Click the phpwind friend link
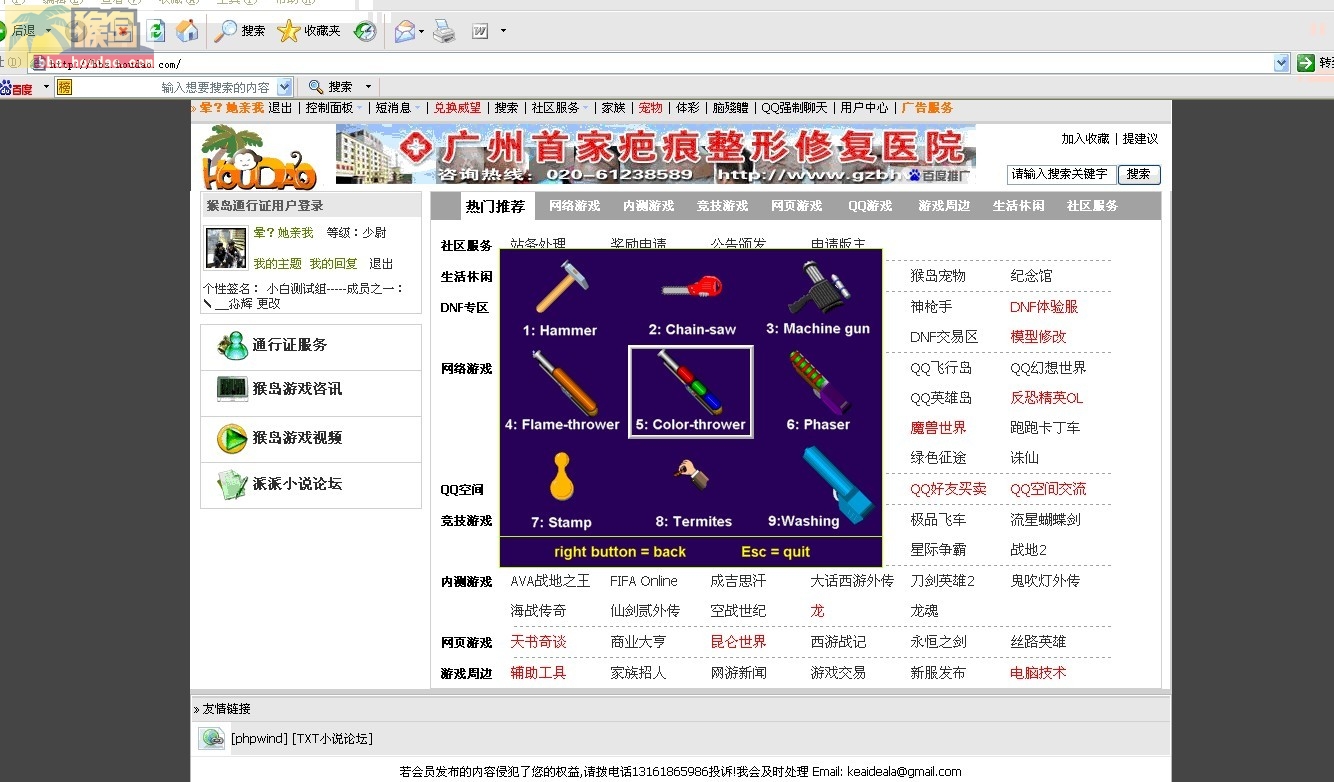The height and width of the screenshot is (782, 1334). click(260, 739)
